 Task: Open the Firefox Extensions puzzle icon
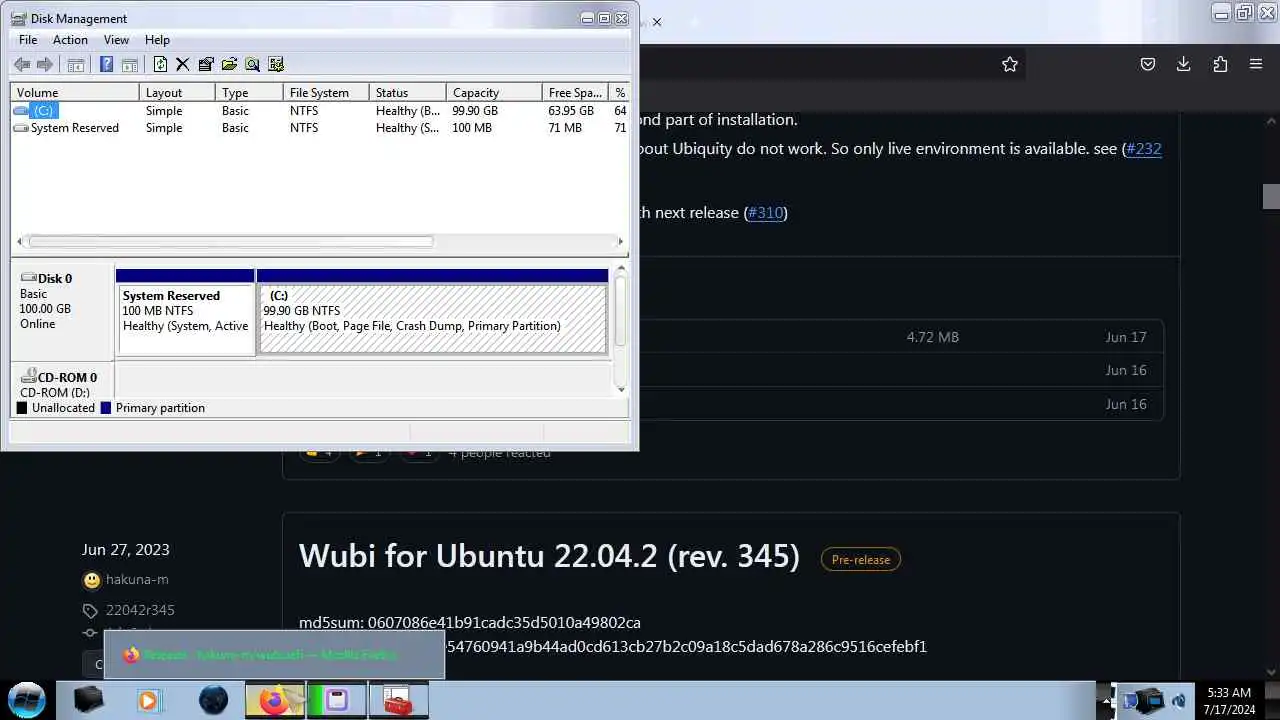tap(1220, 64)
